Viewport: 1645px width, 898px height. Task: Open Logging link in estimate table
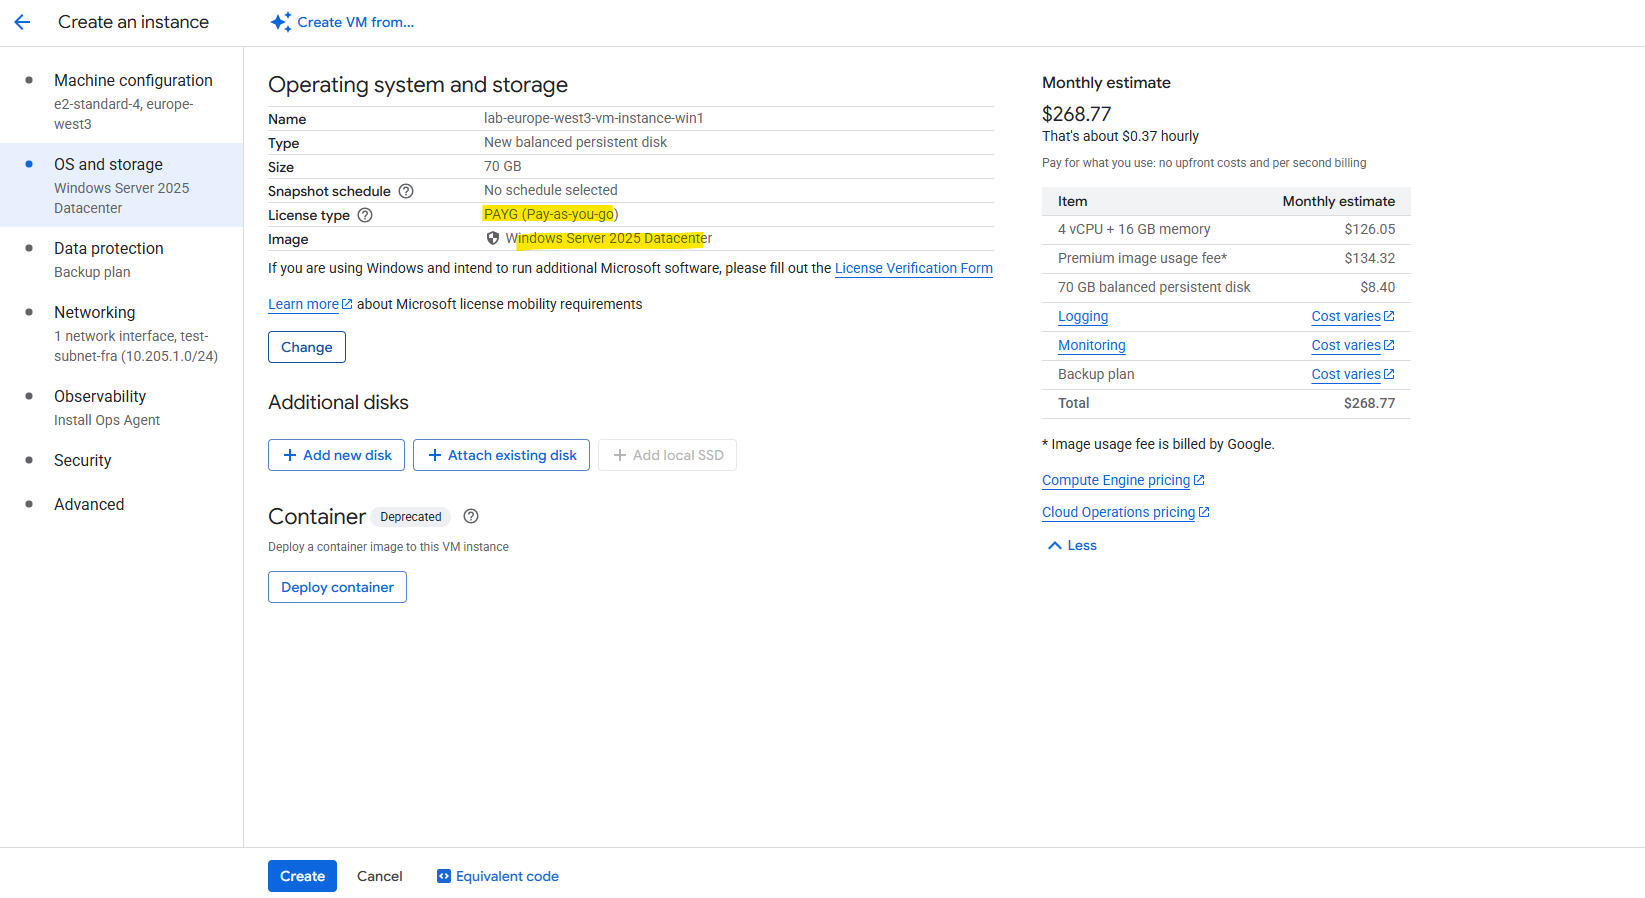tap(1083, 316)
